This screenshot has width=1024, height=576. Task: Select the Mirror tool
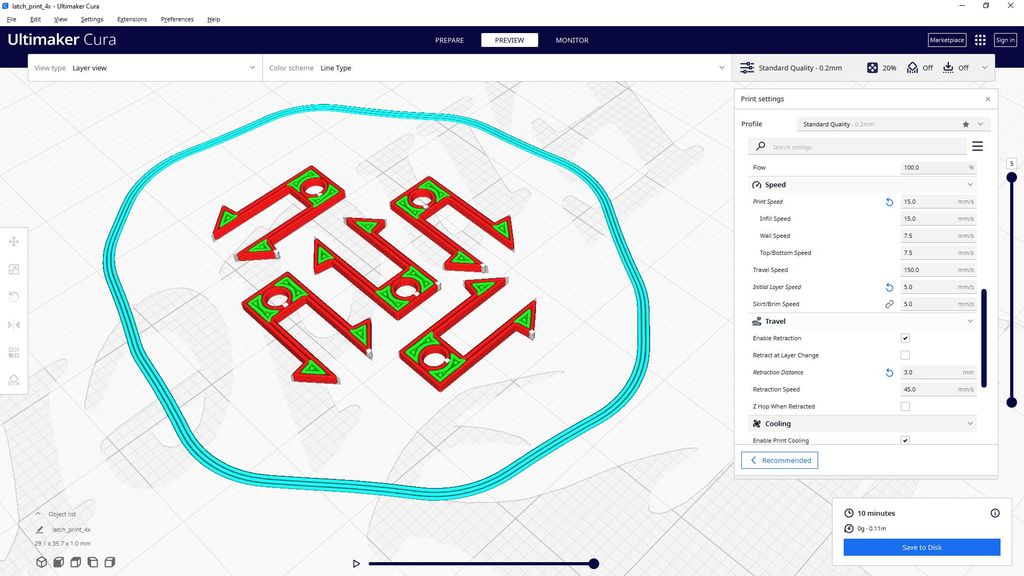(x=14, y=324)
